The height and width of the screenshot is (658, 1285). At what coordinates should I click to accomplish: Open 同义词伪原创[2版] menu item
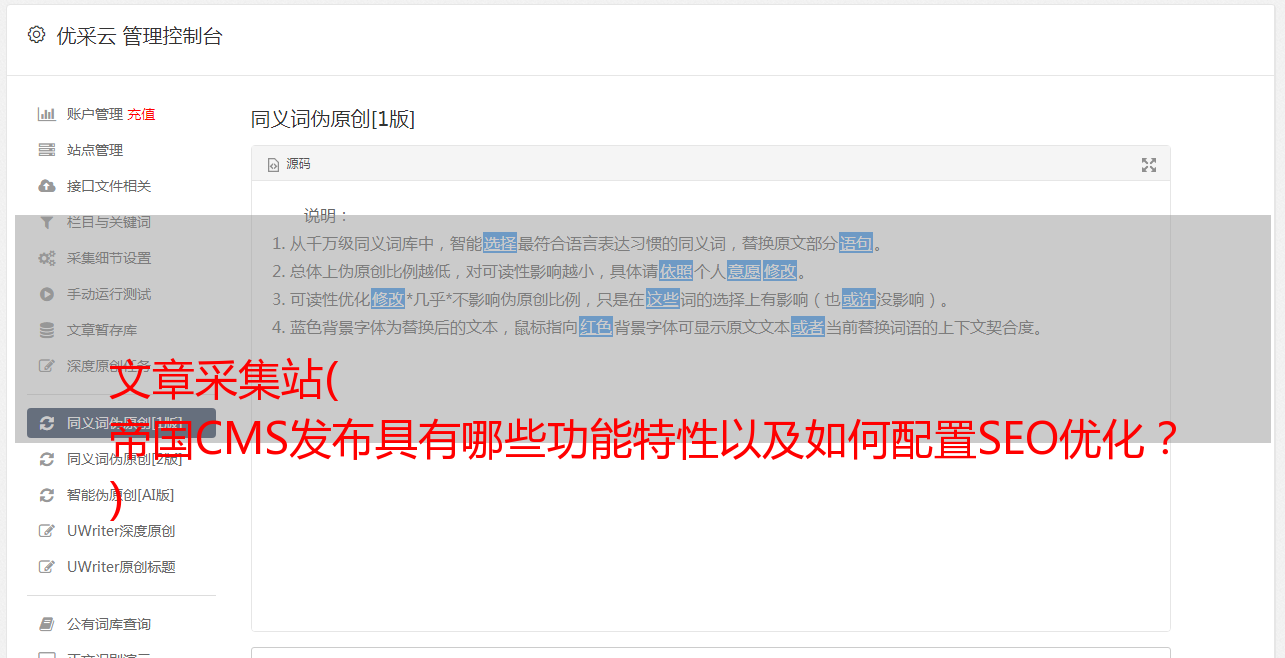pyautogui.click(x=121, y=459)
